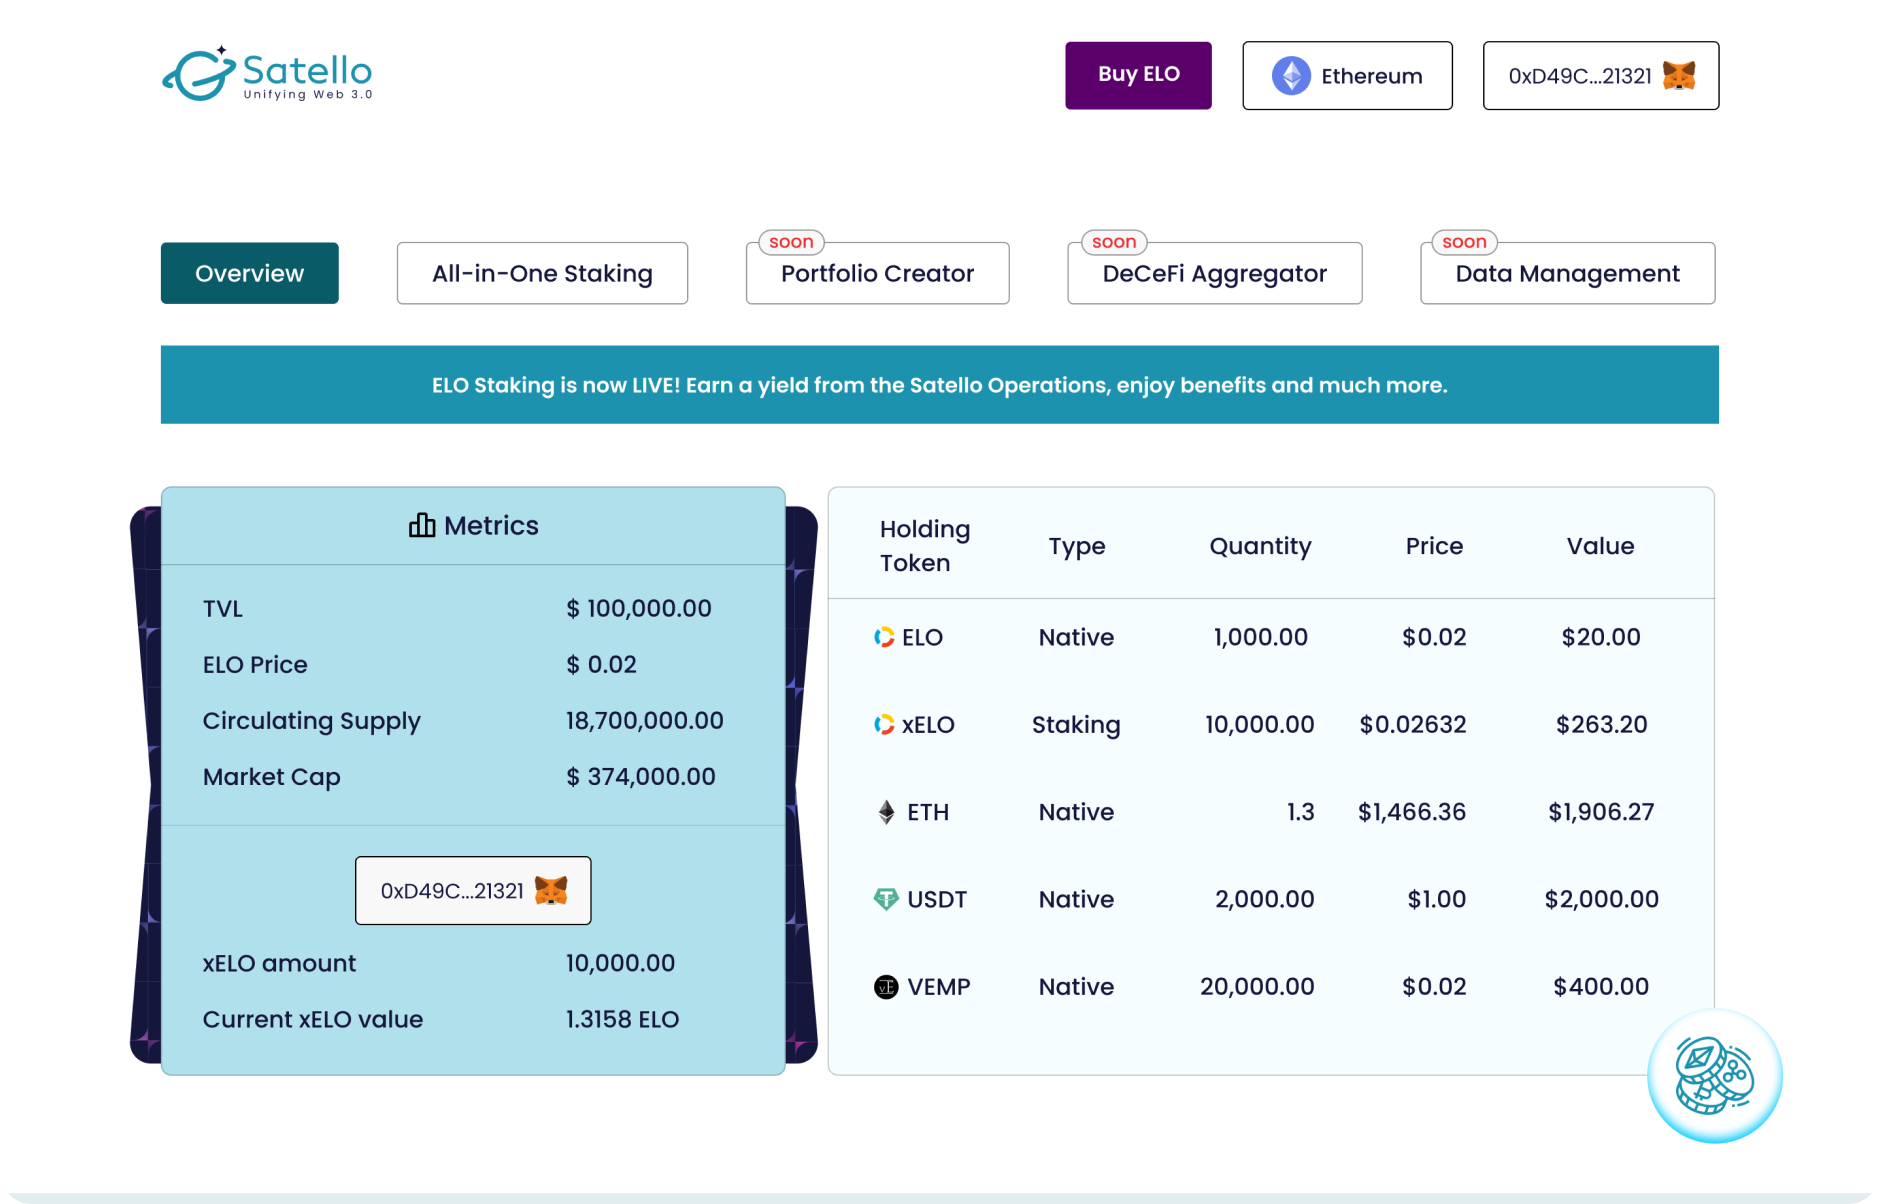1880x1204 pixels.
Task: Click the MetaMask fox icon in header
Action: [1678, 76]
